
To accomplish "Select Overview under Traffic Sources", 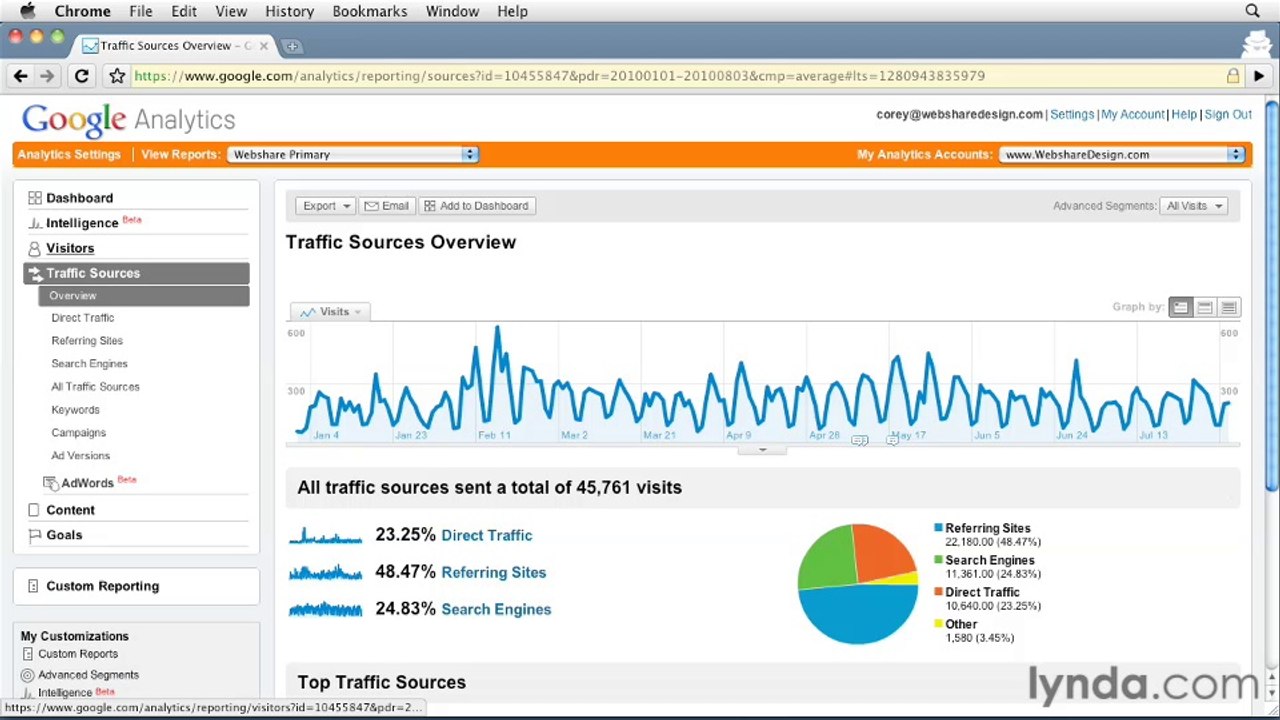I will click(x=143, y=296).
